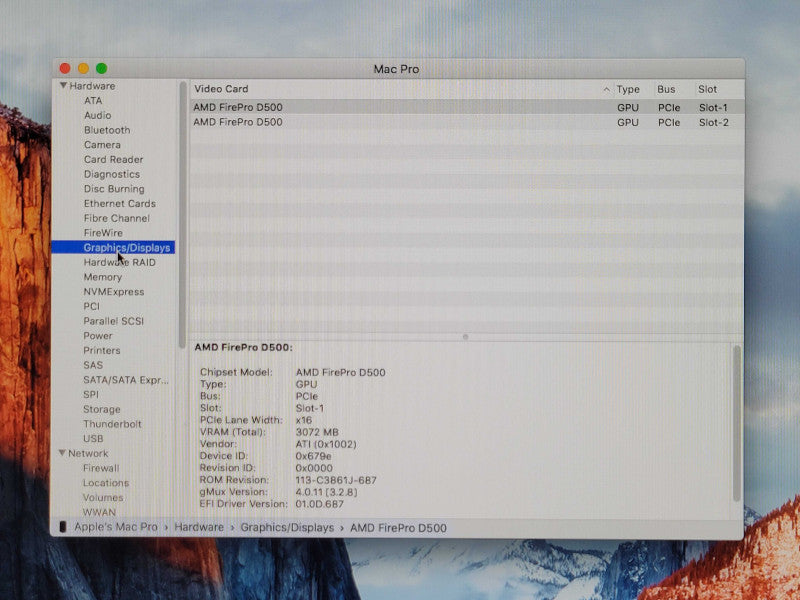
Task: Open Card Reader information
Action: click(x=113, y=159)
